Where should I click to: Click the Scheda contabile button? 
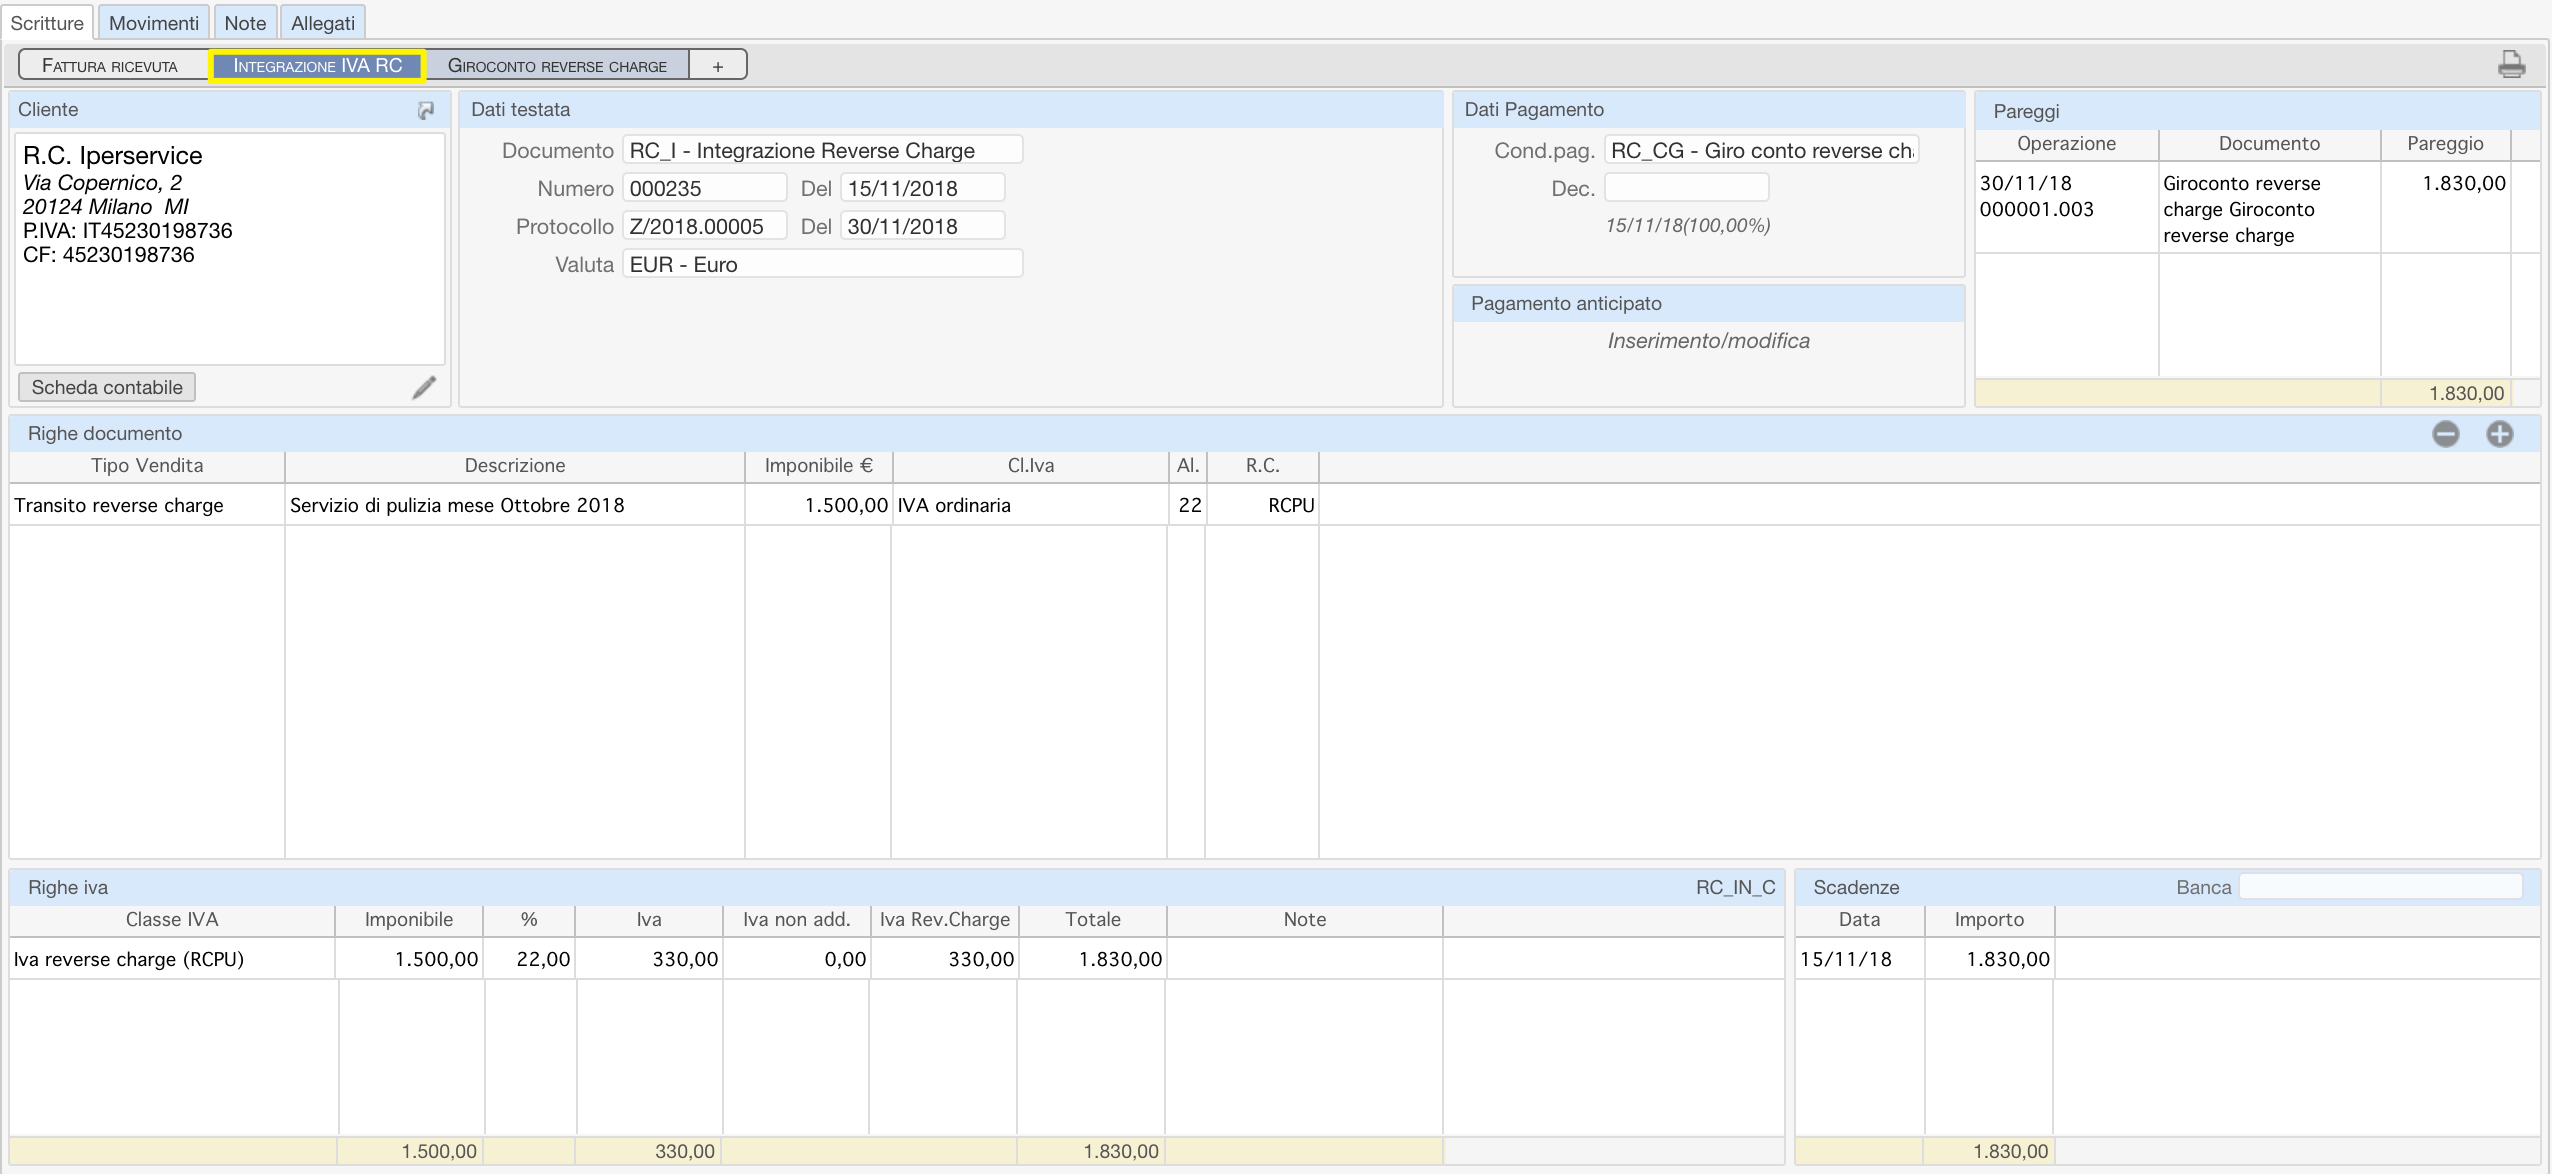pos(107,387)
